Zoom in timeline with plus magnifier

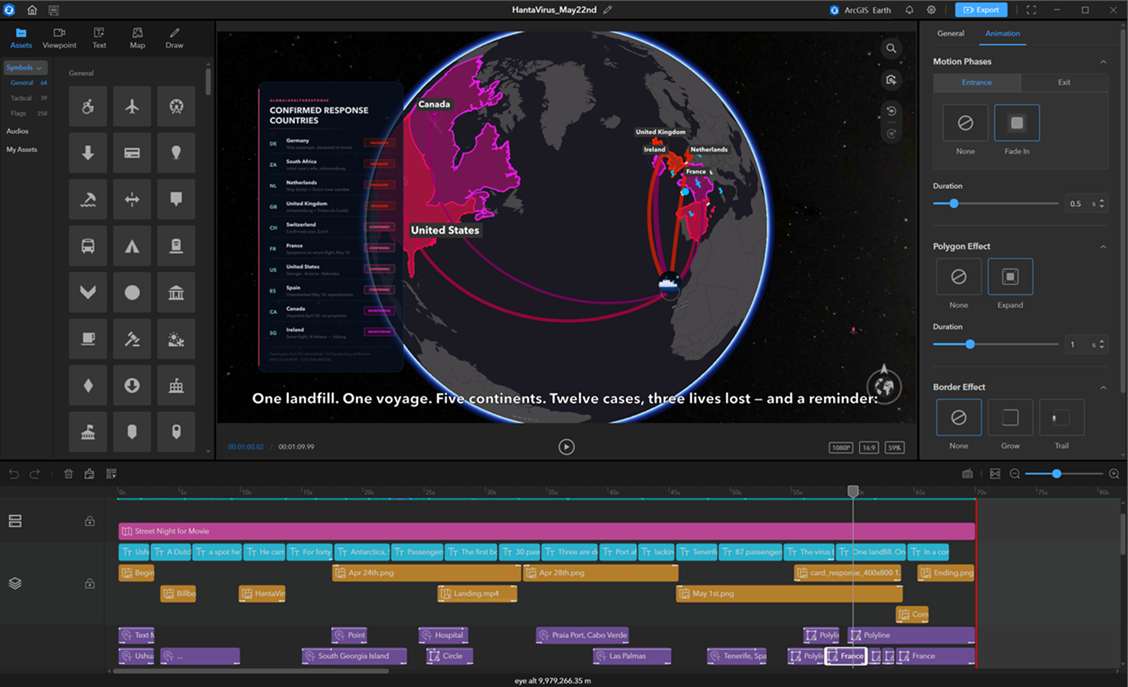click(x=1114, y=473)
